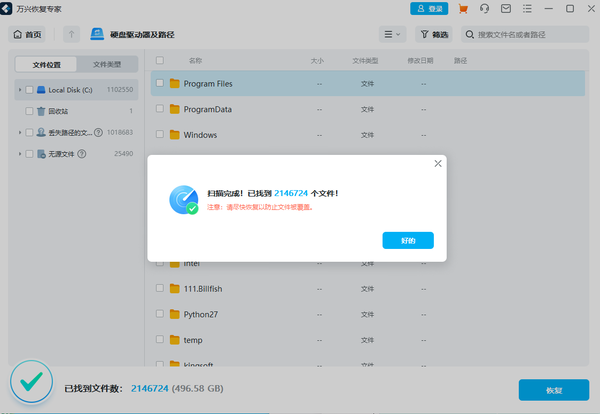This screenshot has width=600, height=414.
Task: Check the Local Disk (C:) checkbox
Action: [29, 89]
